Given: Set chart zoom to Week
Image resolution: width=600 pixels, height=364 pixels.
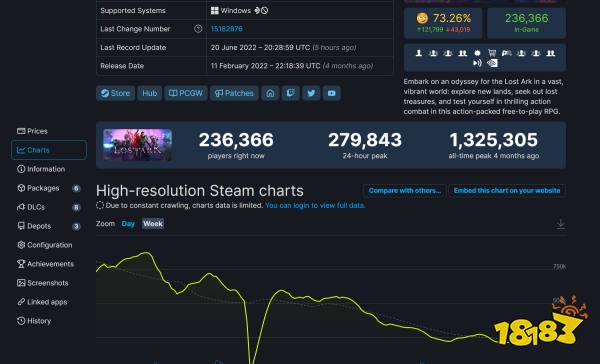Looking at the screenshot, I should pos(153,224).
